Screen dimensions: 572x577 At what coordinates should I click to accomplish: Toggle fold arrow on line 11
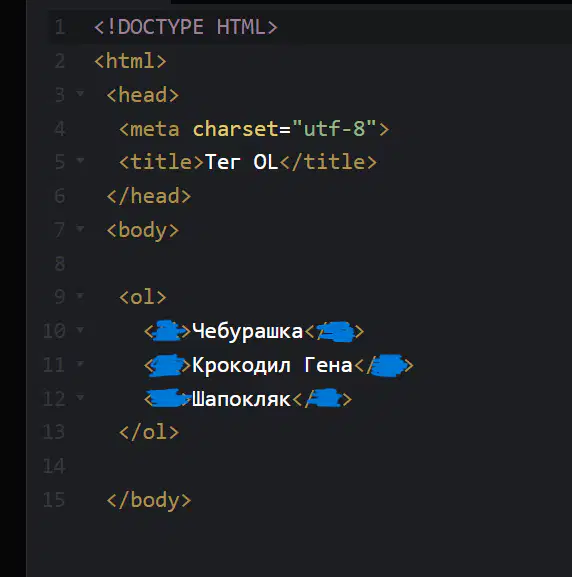point(80,364)
